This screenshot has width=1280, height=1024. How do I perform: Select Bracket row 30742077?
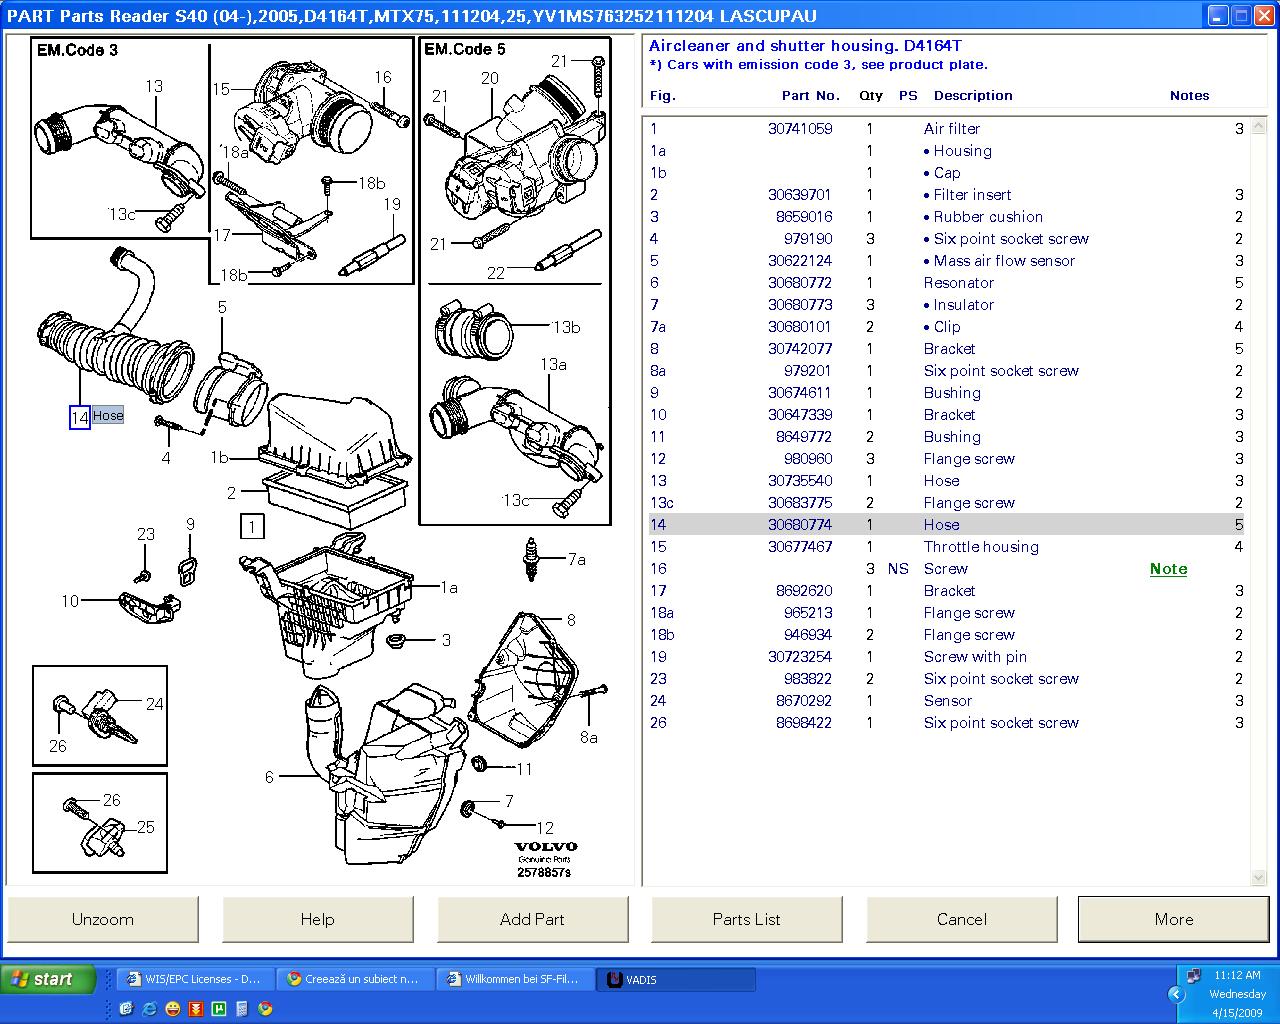click(x=946, y=349)
